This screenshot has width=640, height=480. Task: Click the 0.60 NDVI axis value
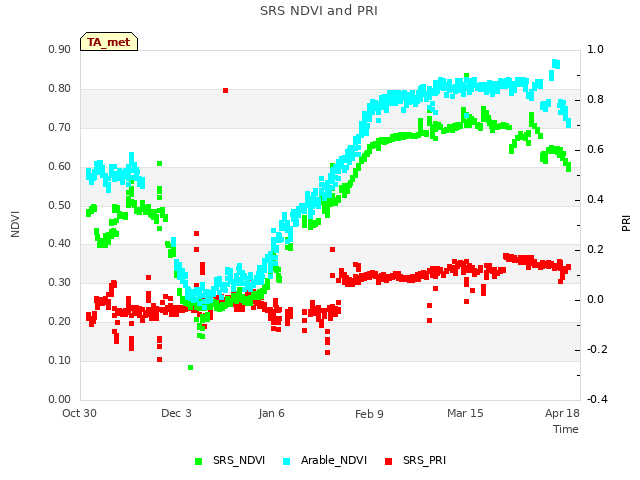tap(60, 167)
